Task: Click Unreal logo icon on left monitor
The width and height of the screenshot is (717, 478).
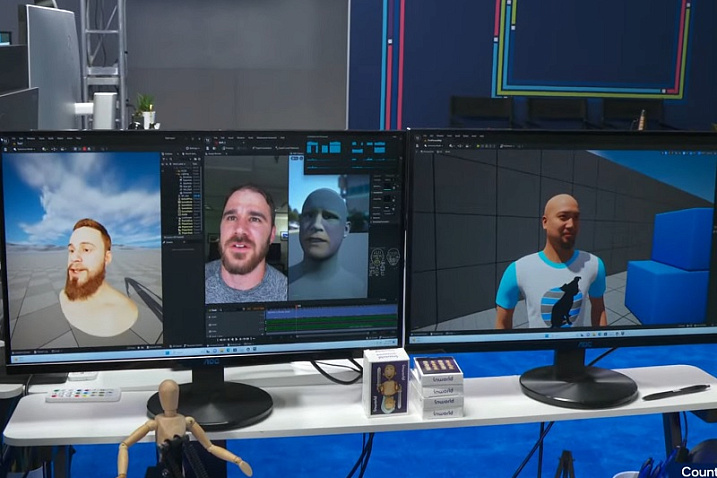Action: [5, 140]
